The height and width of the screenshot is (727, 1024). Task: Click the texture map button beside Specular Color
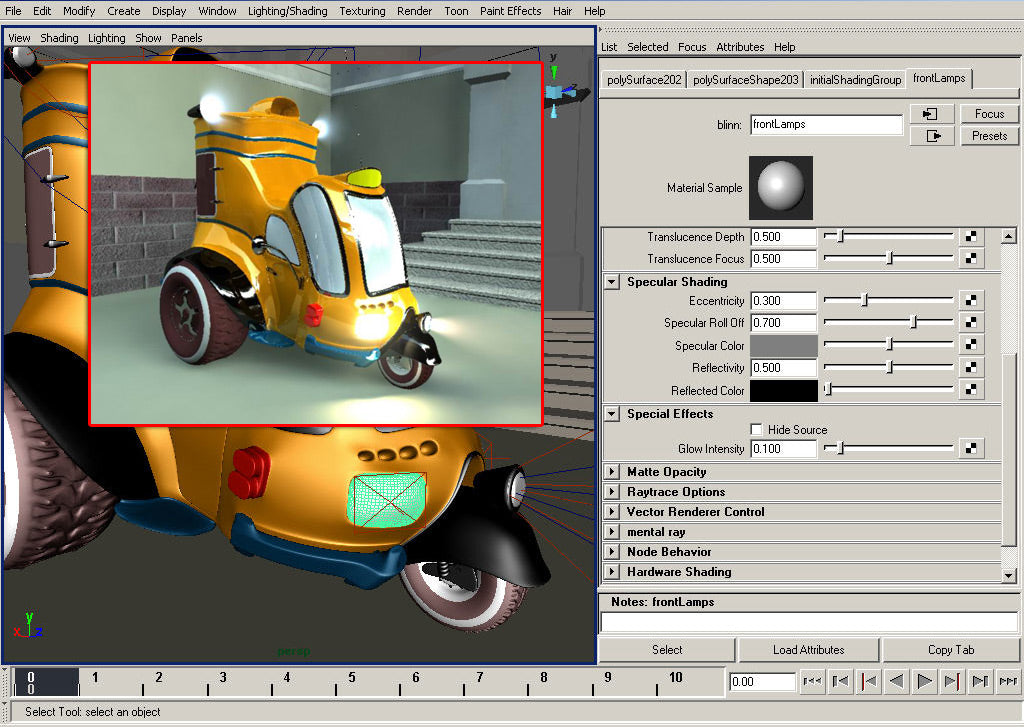click(x=970, y=345)
